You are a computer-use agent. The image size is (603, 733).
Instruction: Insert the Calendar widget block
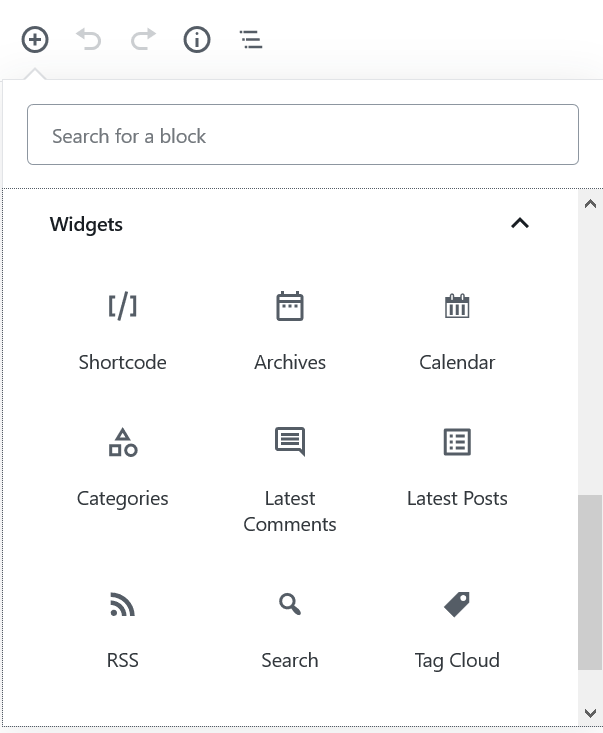(457, 331)
